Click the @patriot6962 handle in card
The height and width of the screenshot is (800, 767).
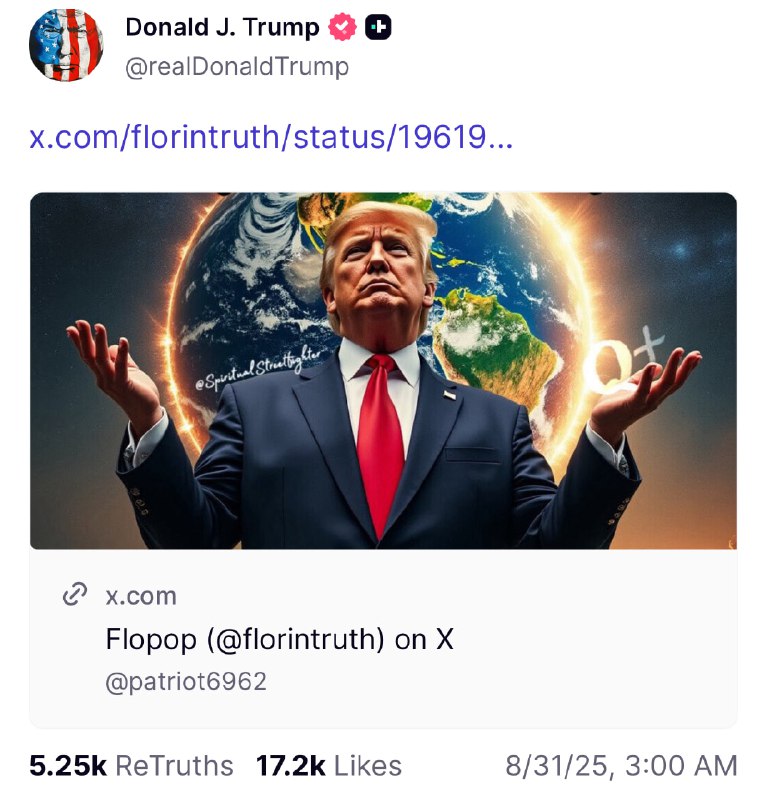186,682
